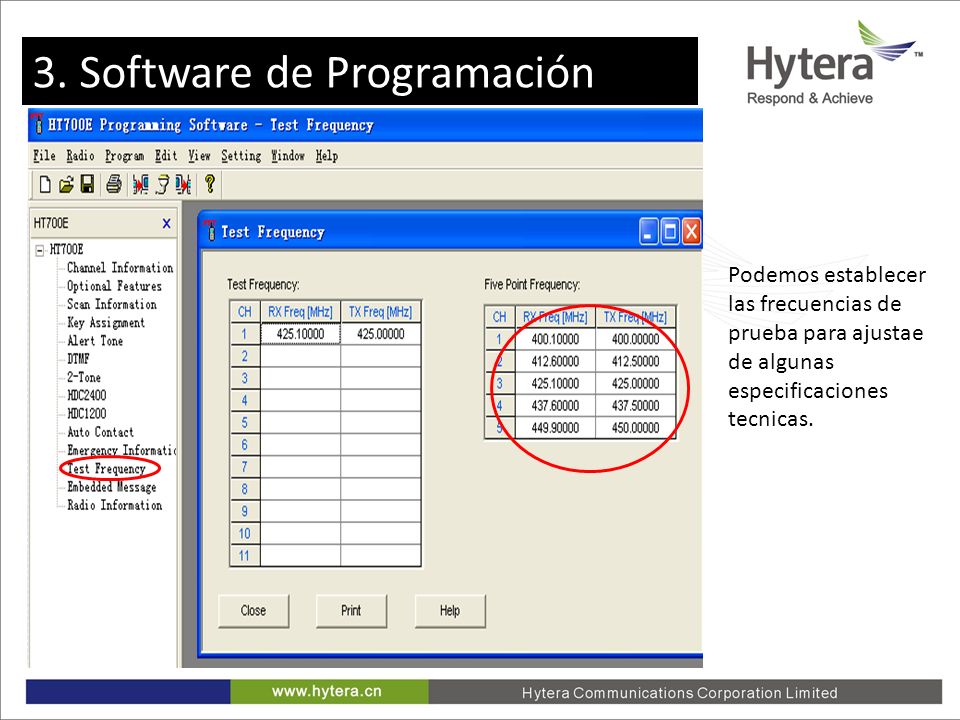Image resolution: width=960 pixels, height=720 pixels.
Task: Open the Help menu in the menu bar
Action: pos(327,156)
